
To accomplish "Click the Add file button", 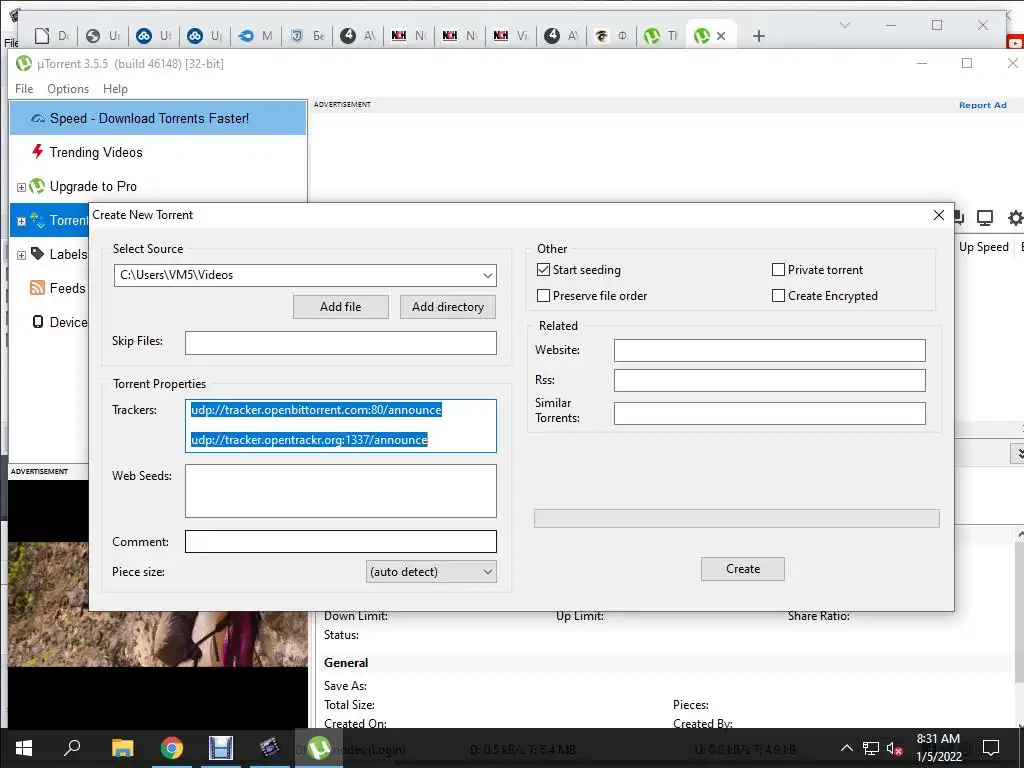I will [x=341, y=307].
